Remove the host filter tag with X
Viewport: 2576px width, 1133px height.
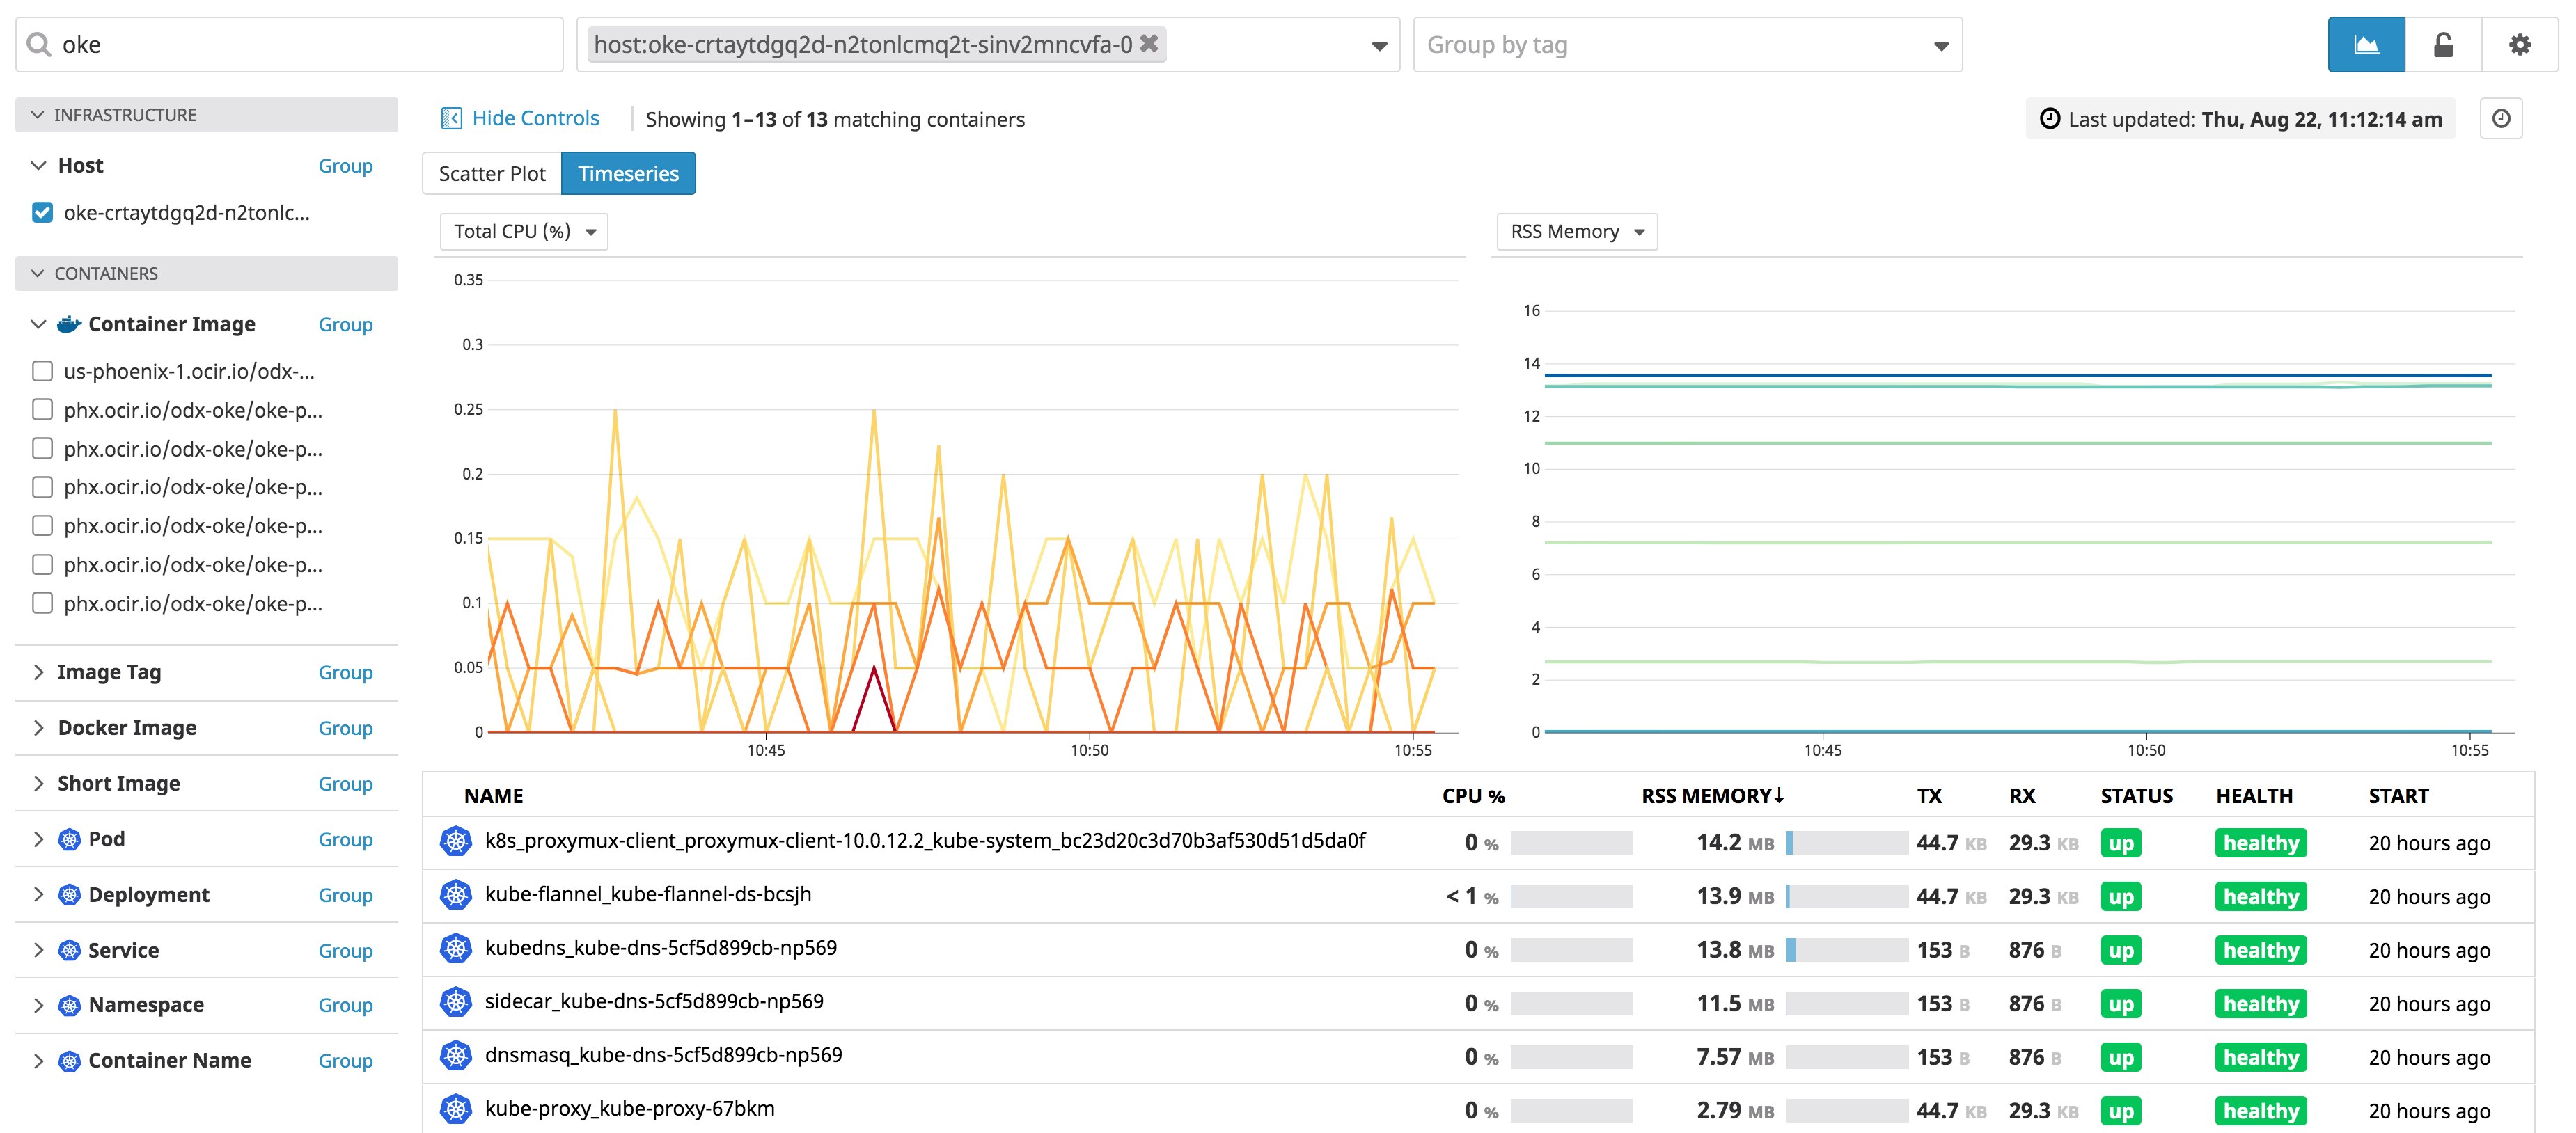1149,44
